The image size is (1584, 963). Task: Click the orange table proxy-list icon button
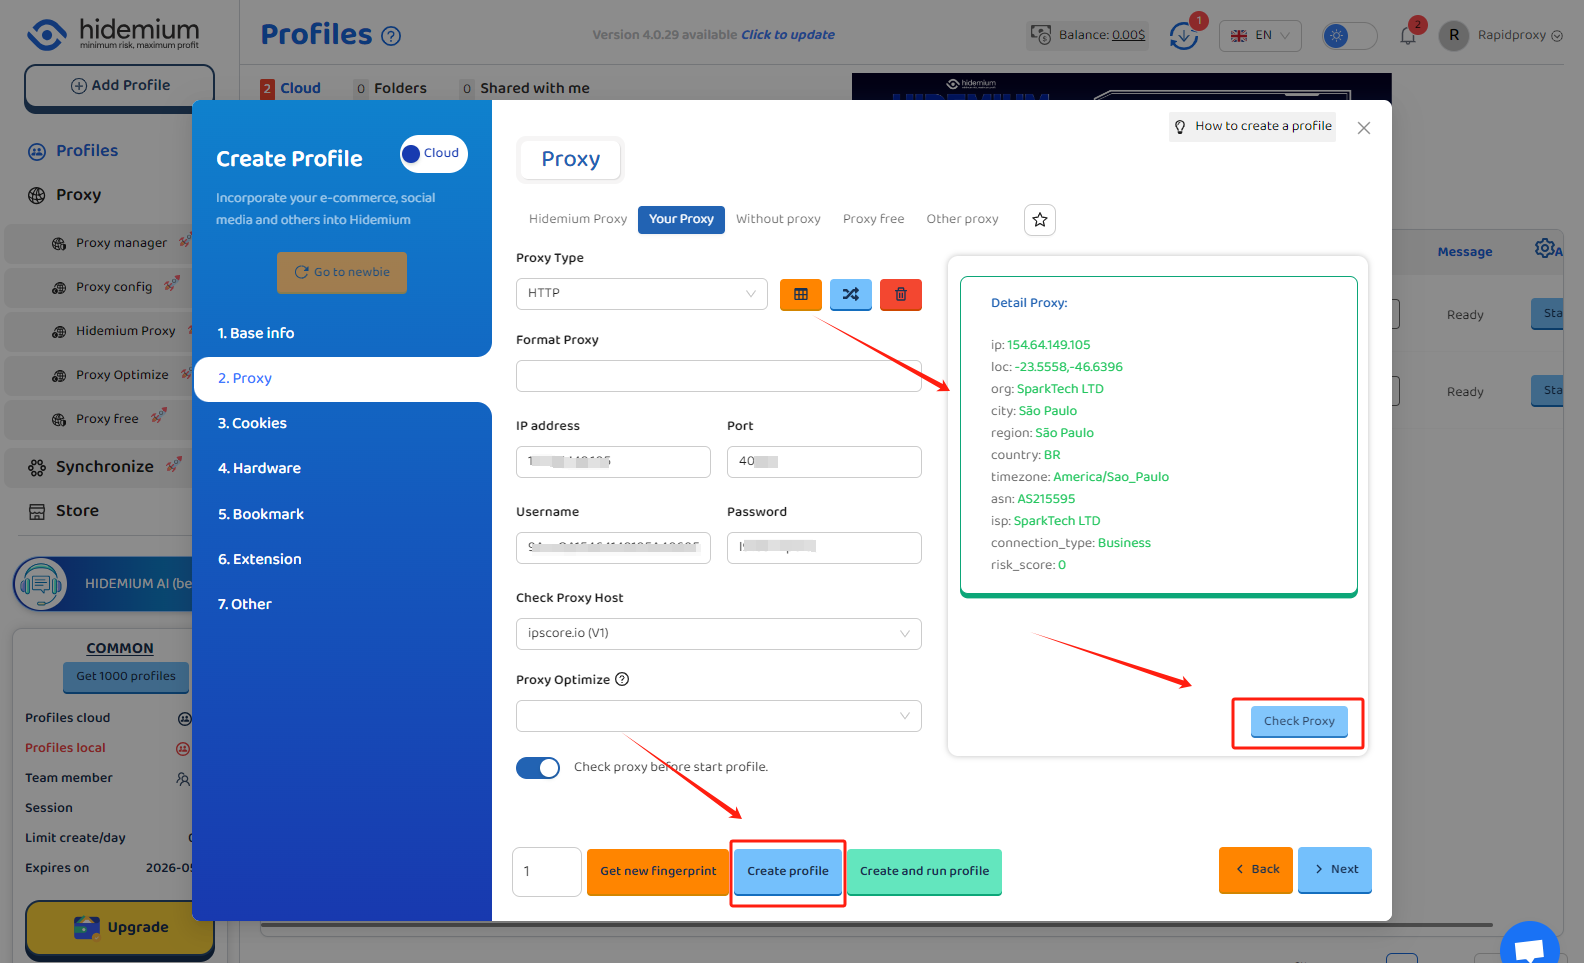tap(801, 294)
